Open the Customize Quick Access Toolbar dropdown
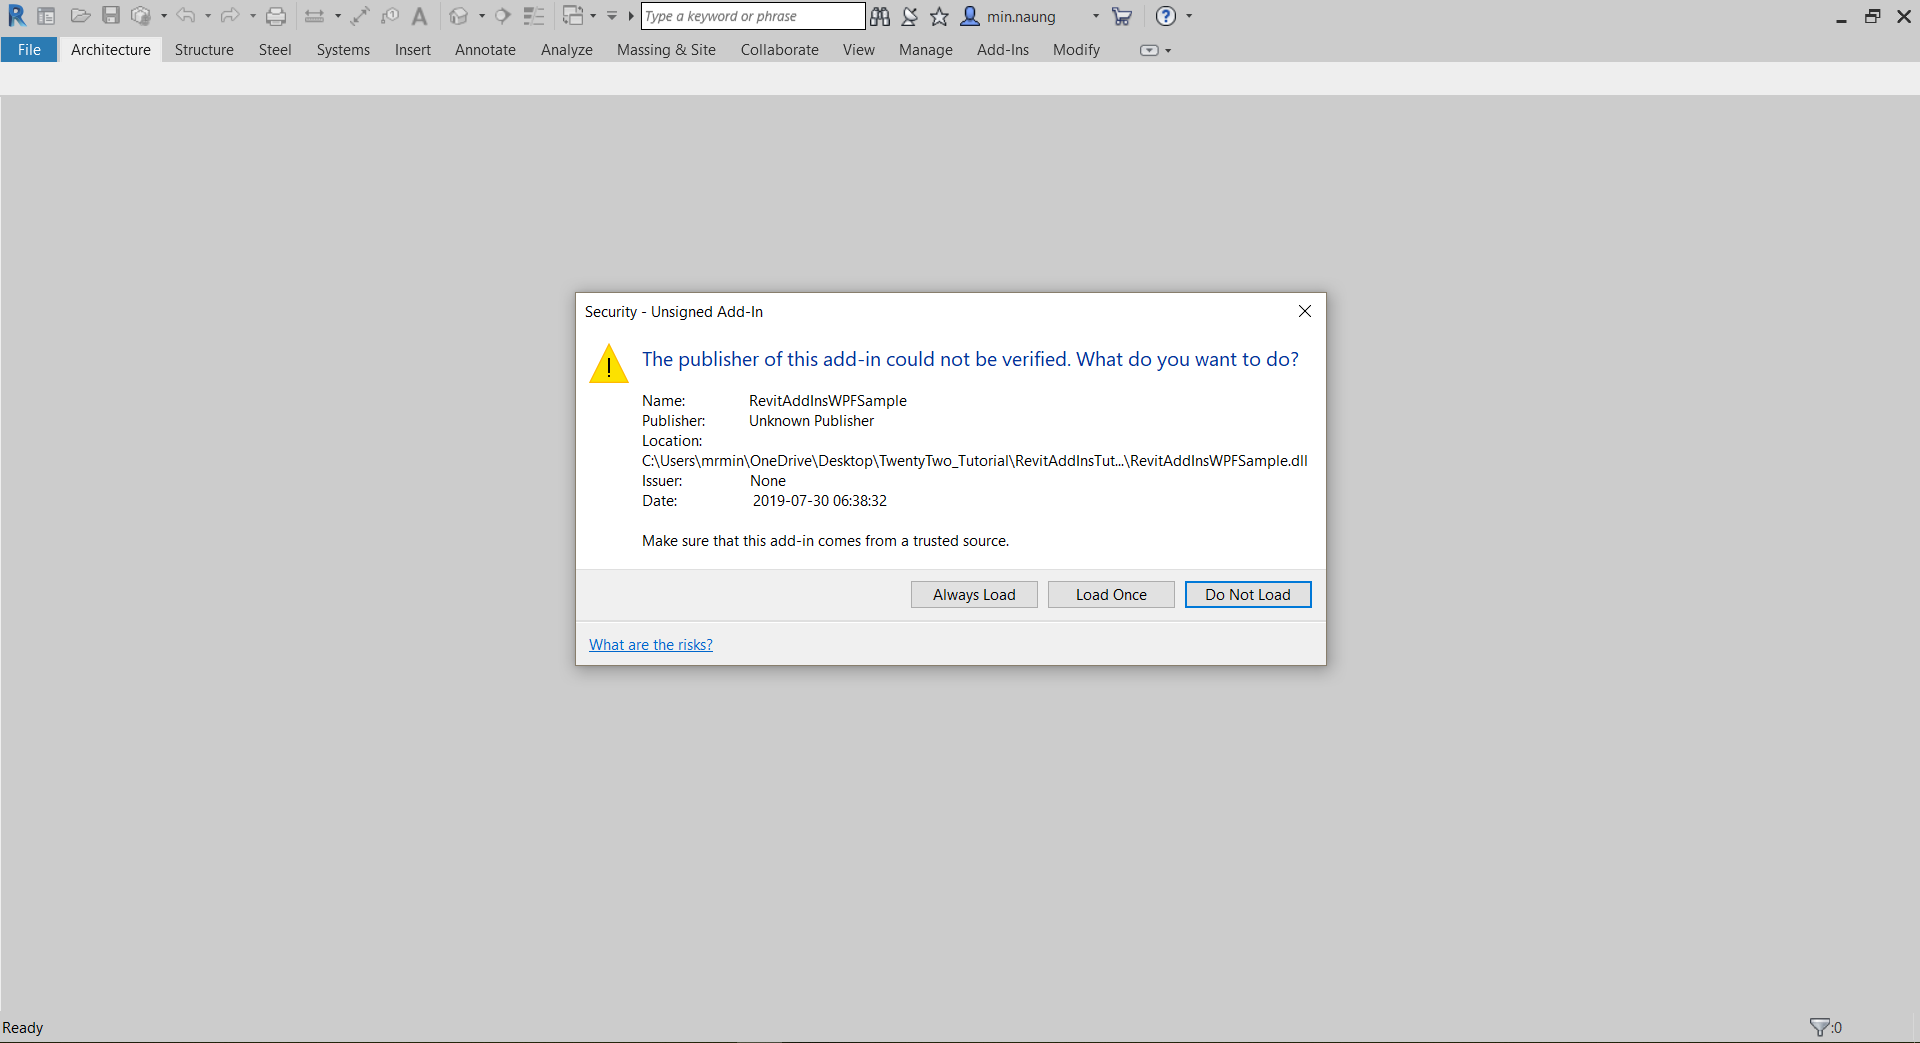The width and height of the screenshot is (1920, 1043). click(x=612, y=16)
